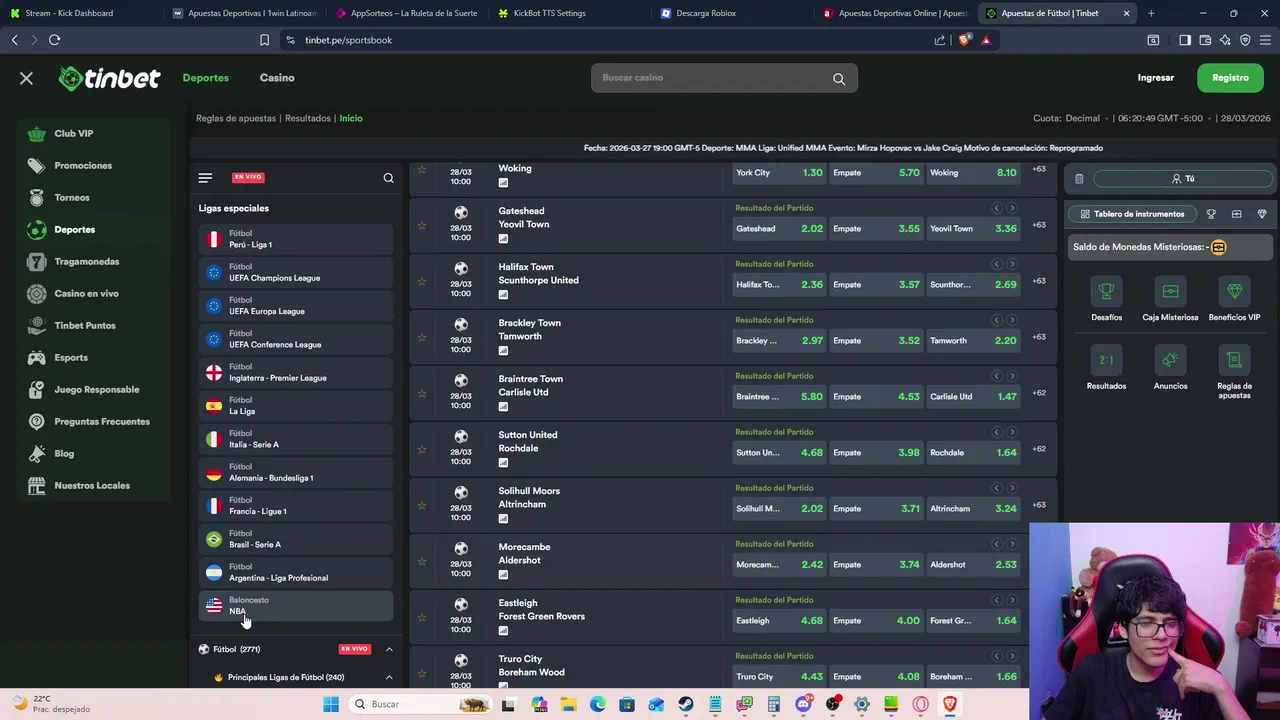Open the Casino en vivo chip icon
This screenshot has width=1280, height=720.
pos(37,293)
